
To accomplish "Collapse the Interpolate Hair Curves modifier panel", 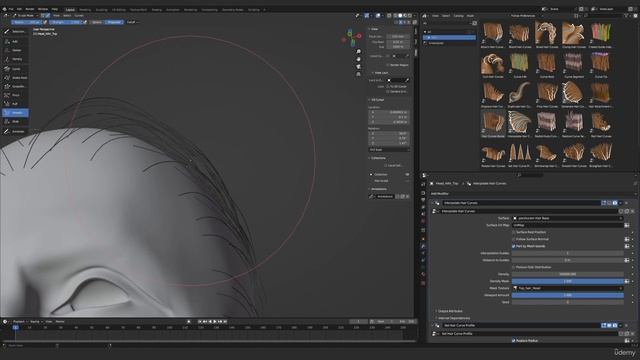I will 432,203.
